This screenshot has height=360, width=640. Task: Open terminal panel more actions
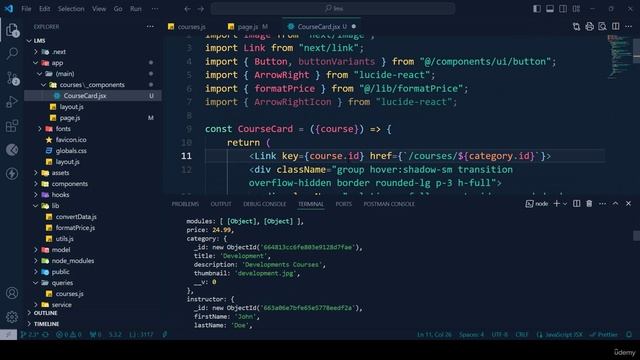click(x=602, y=204)
